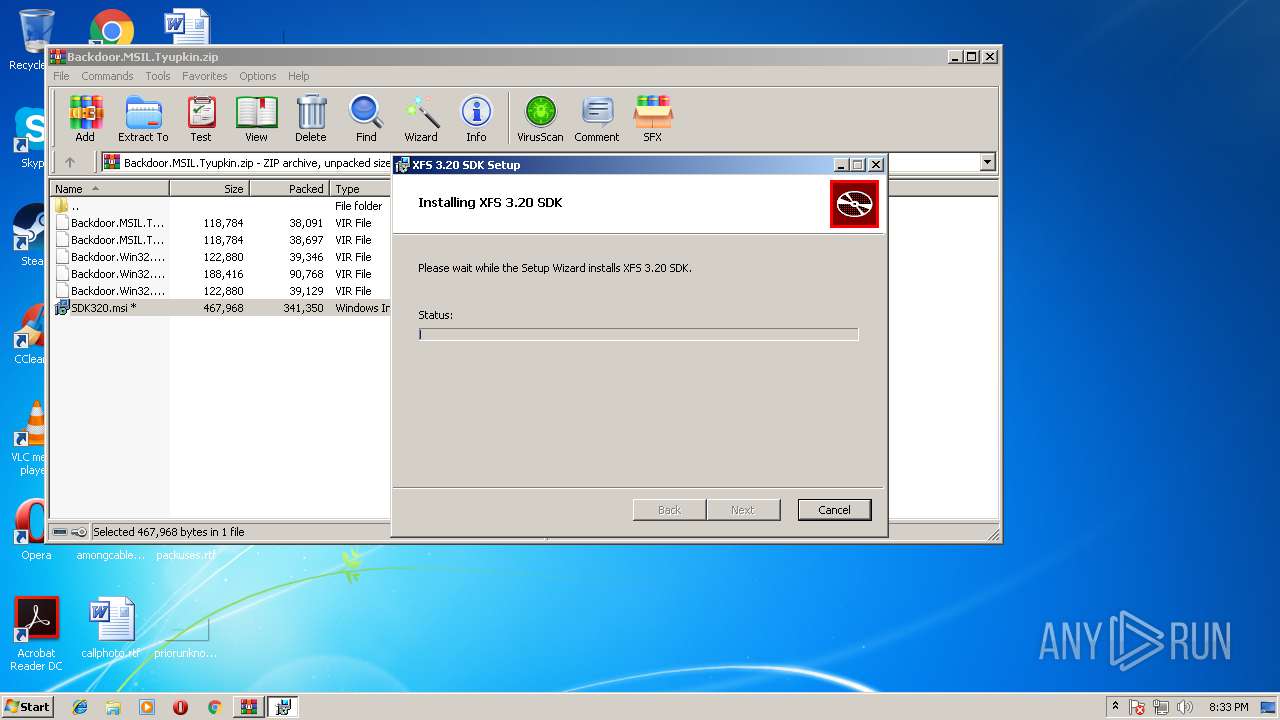The image size is (1280, 720).
Task: Show archive Info icon
Action: click(x=476, y=119)
